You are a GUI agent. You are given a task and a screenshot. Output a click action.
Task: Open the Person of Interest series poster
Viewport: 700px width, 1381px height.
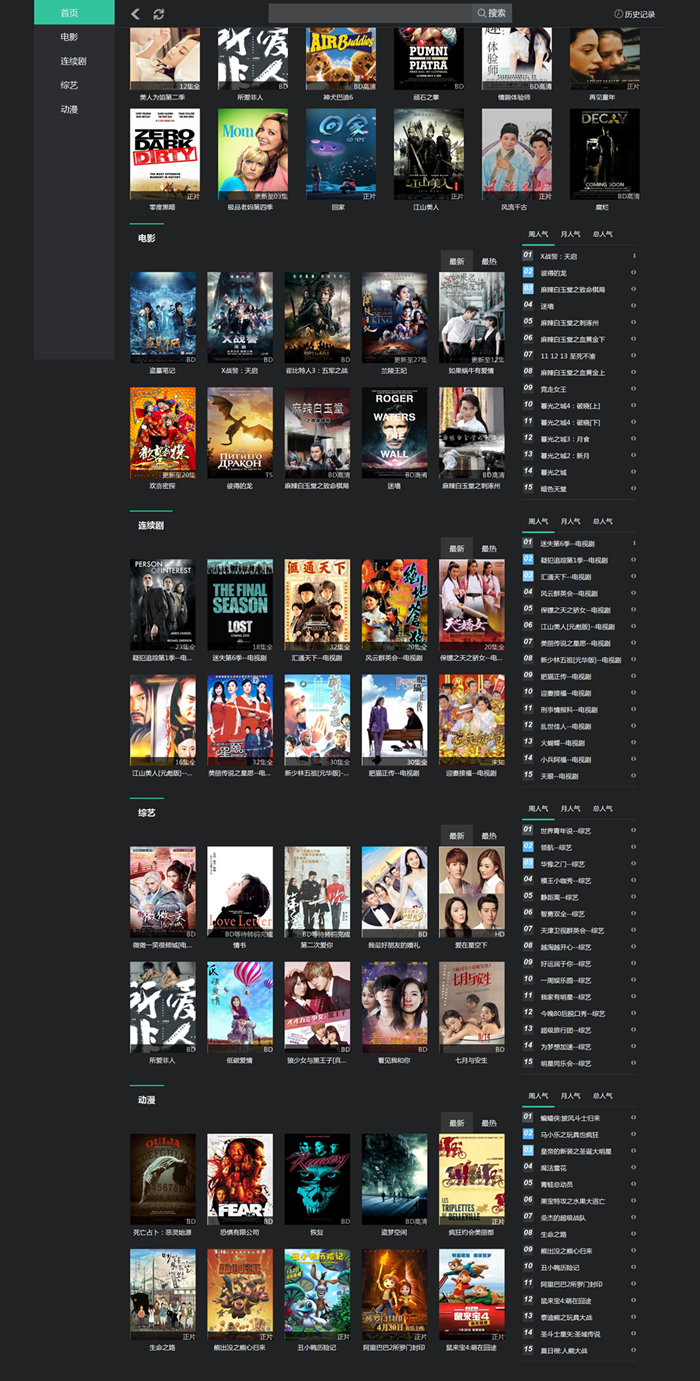[x=163, y=605]
